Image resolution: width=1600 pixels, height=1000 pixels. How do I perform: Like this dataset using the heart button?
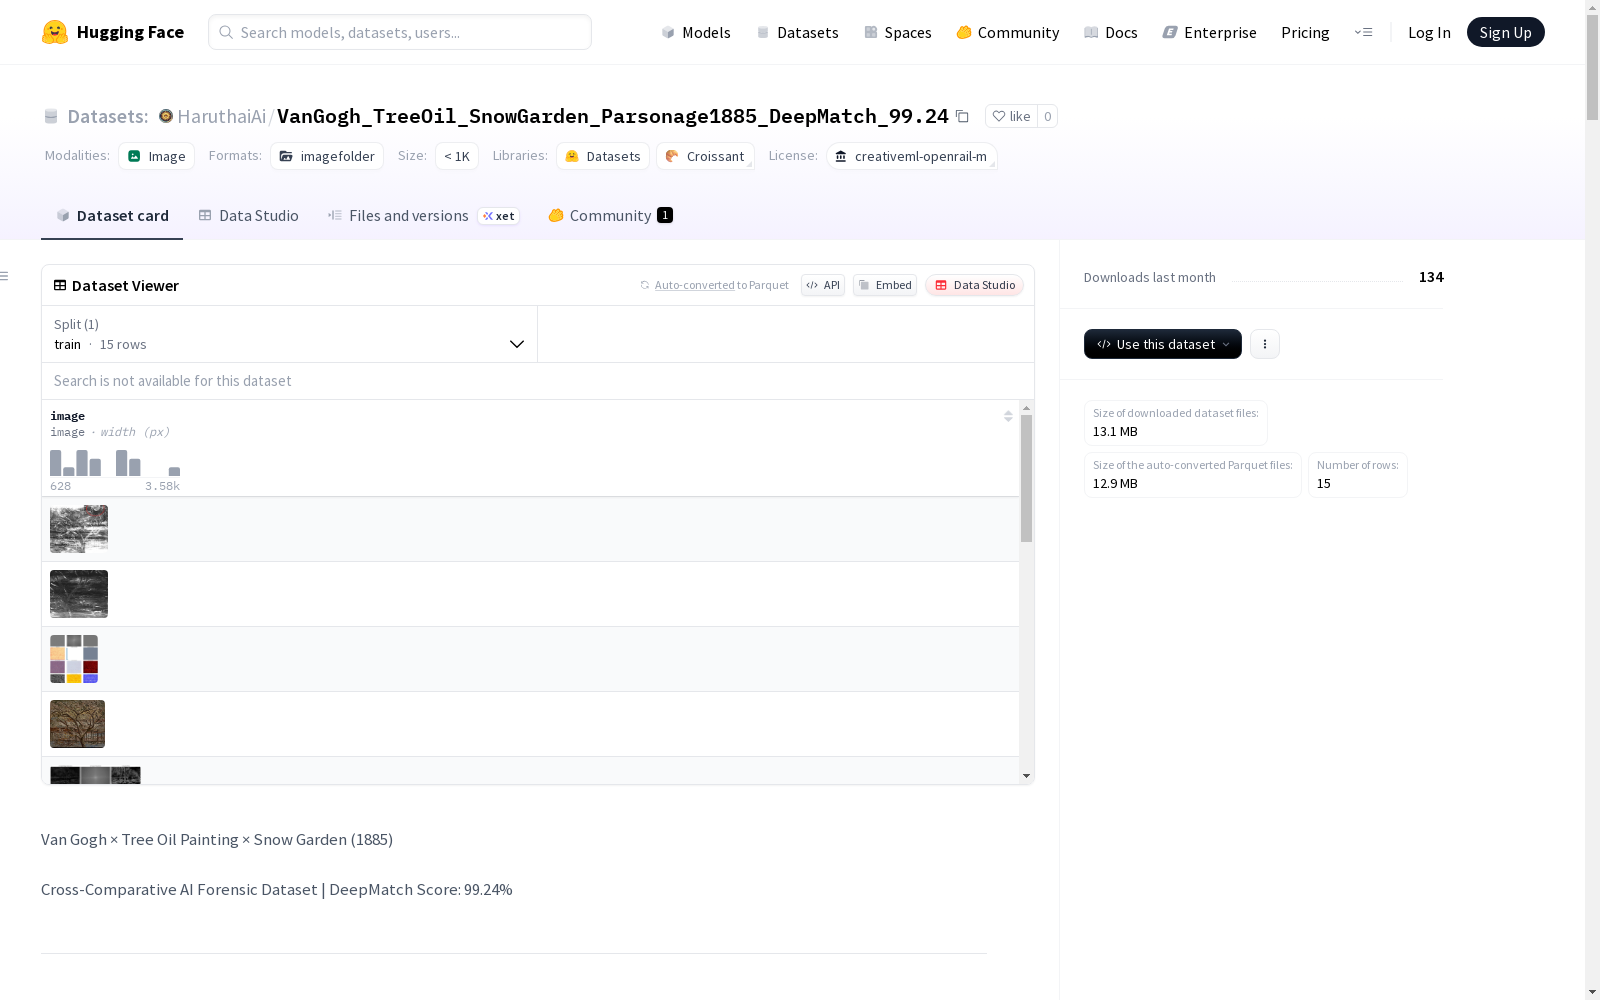[x=1011, y=116]
